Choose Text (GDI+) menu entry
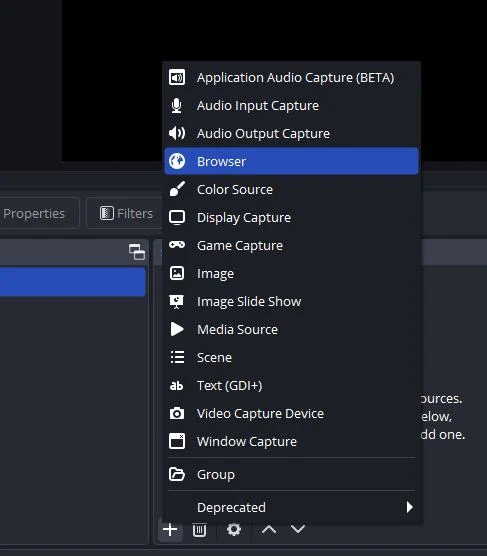This screenshot has height=556, width=487. coord(291,385)
